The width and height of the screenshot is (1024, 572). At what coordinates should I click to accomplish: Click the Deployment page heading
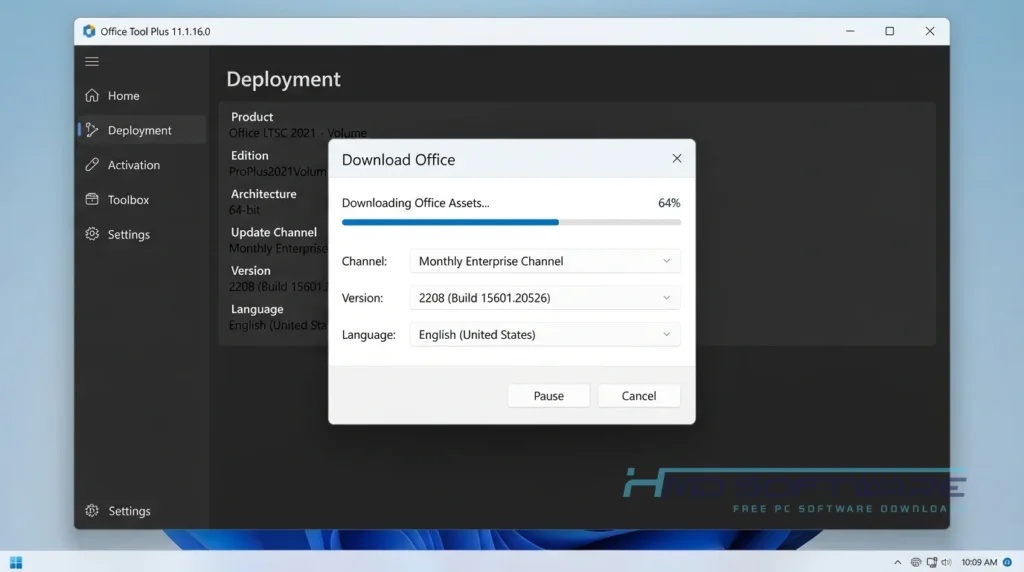pos(283,79)
